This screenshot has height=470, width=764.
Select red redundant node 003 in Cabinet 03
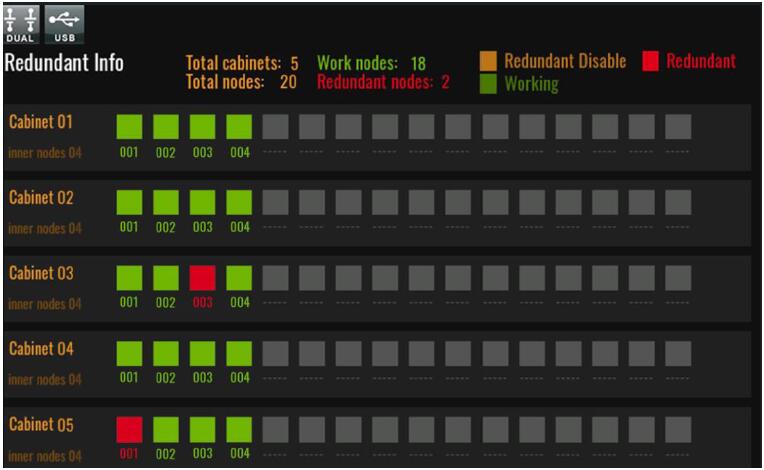pos(202,278)
